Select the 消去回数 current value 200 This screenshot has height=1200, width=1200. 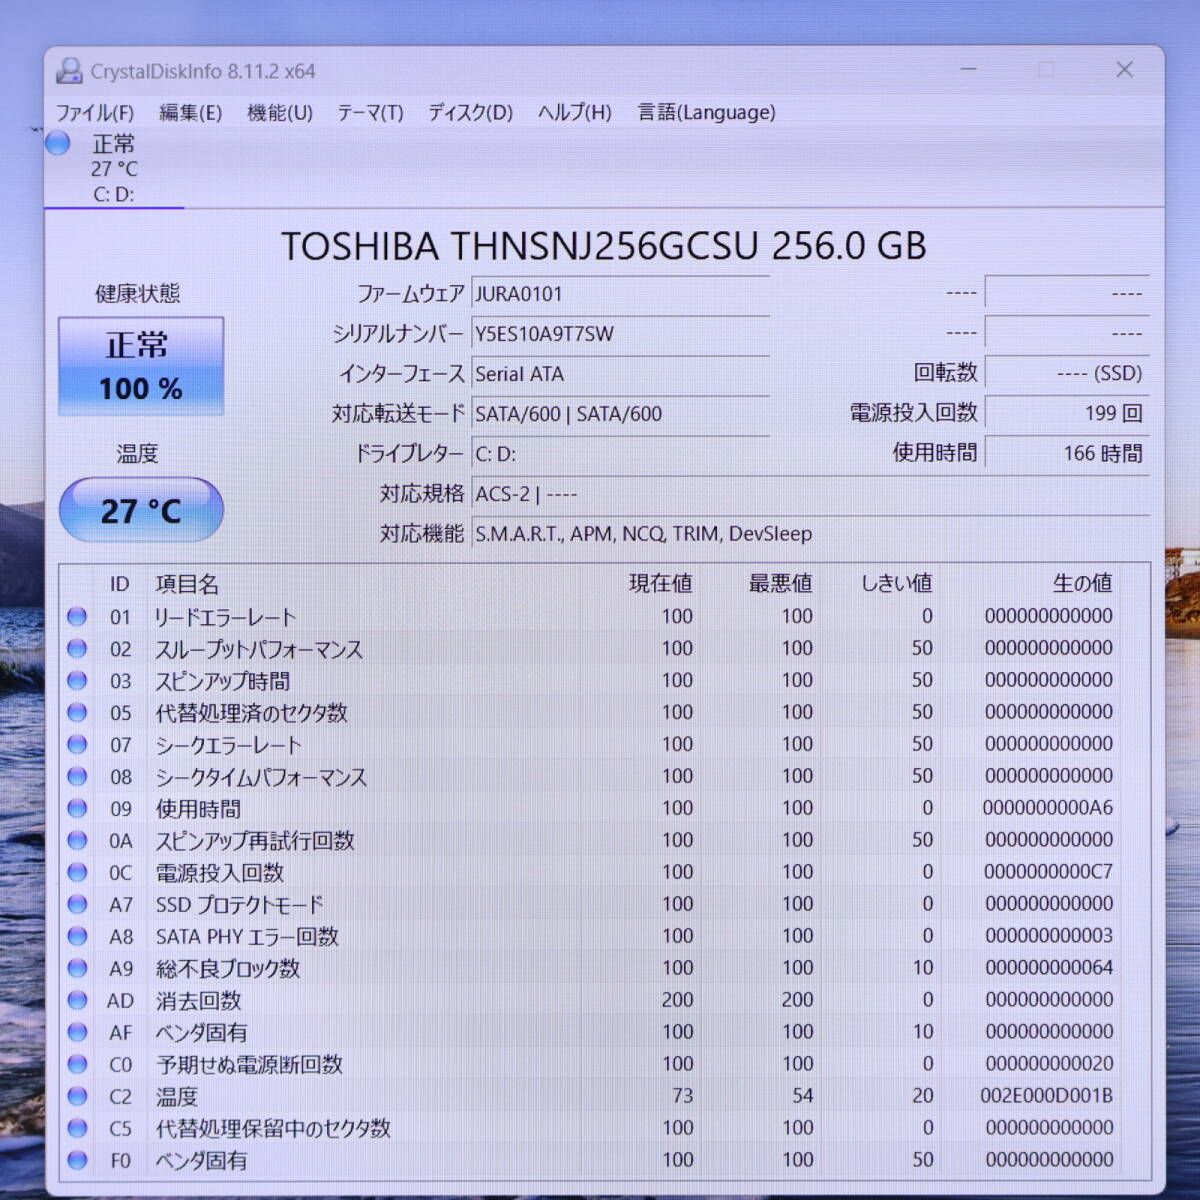(677, 1000)
